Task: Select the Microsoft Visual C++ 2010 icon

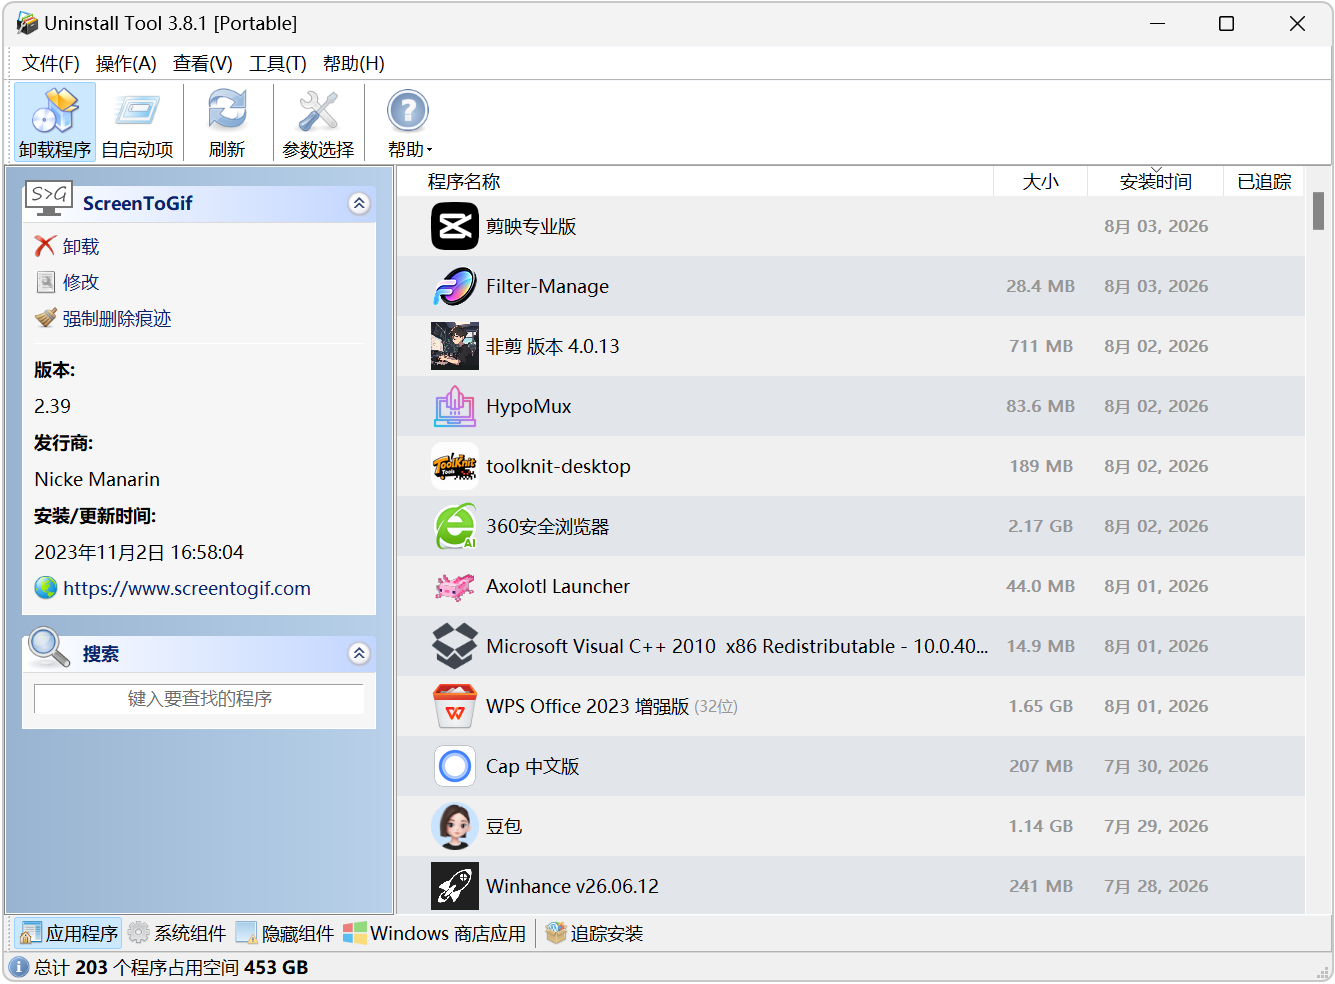Action: coord(455,646)
